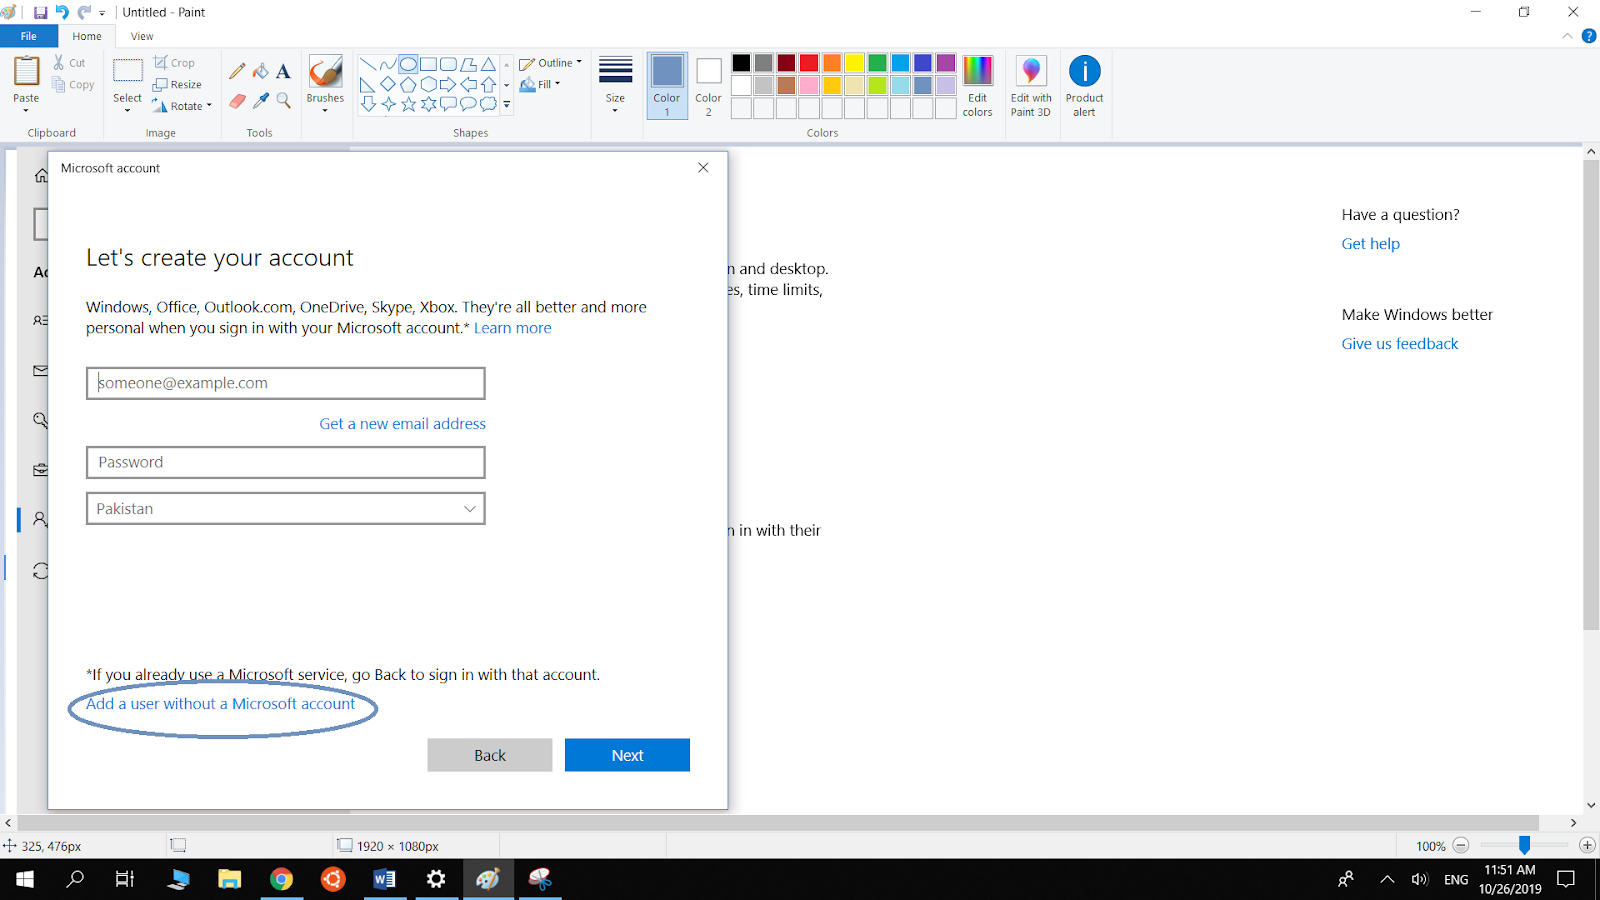
Task: Choose the Rounded rectangle shape
Action: 448,65
